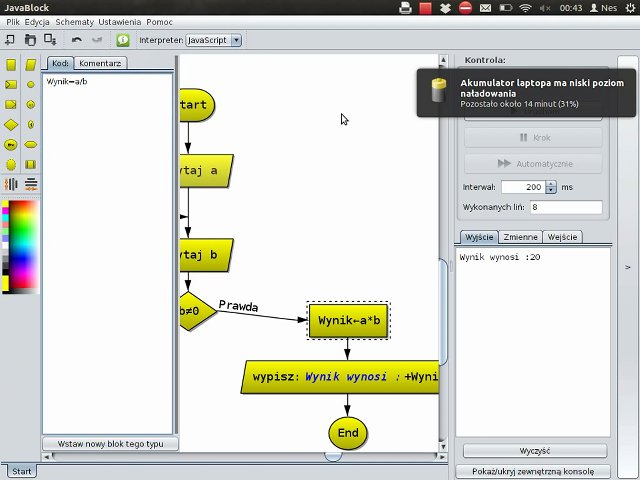Viewport: 640px width, 480px height.
Task: Select the b≠0 decision diamond
Action: 196,311
